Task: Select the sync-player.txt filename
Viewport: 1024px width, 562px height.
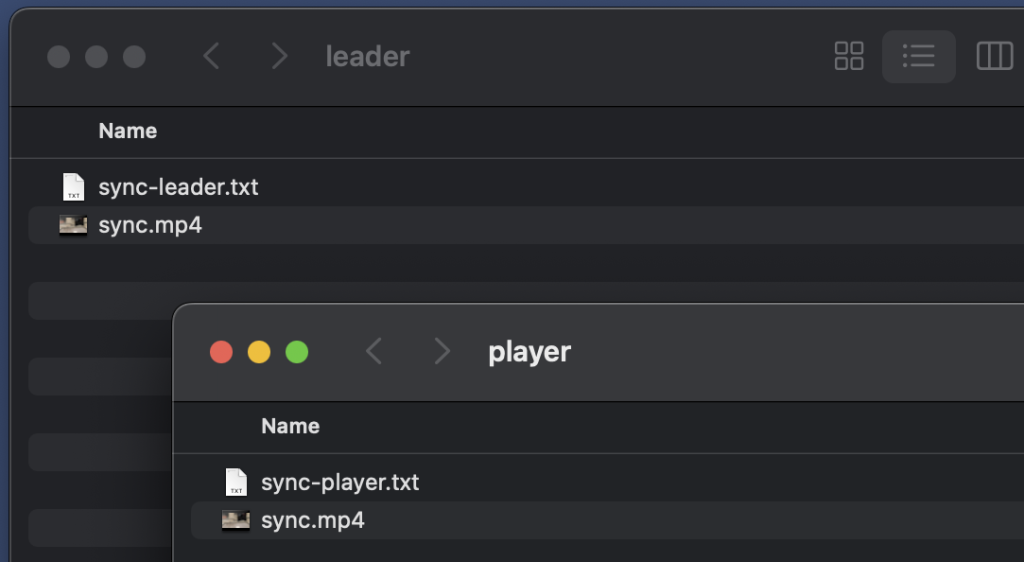Action: click(340, 482)
